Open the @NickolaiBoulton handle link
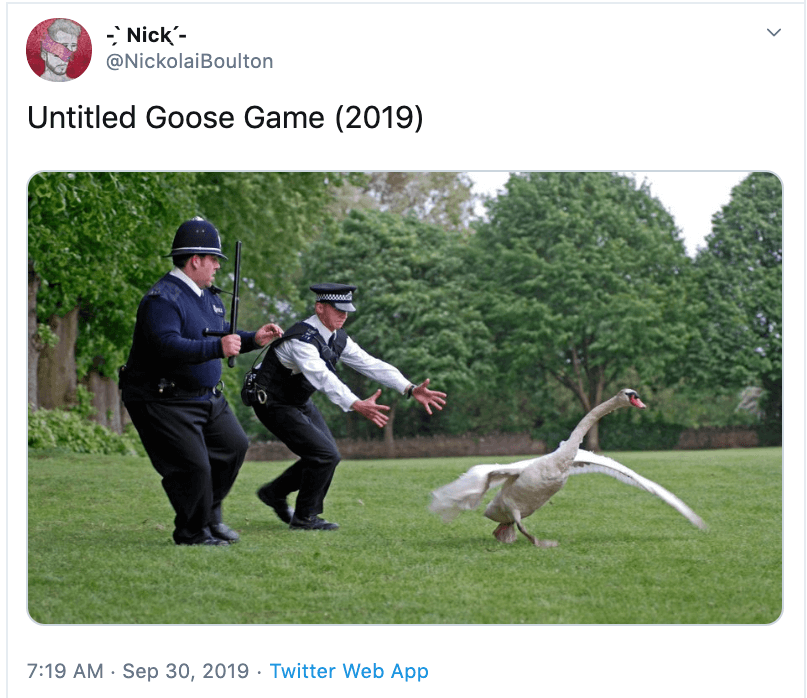Viewport: 807px width, 698px height. (189, 61)
